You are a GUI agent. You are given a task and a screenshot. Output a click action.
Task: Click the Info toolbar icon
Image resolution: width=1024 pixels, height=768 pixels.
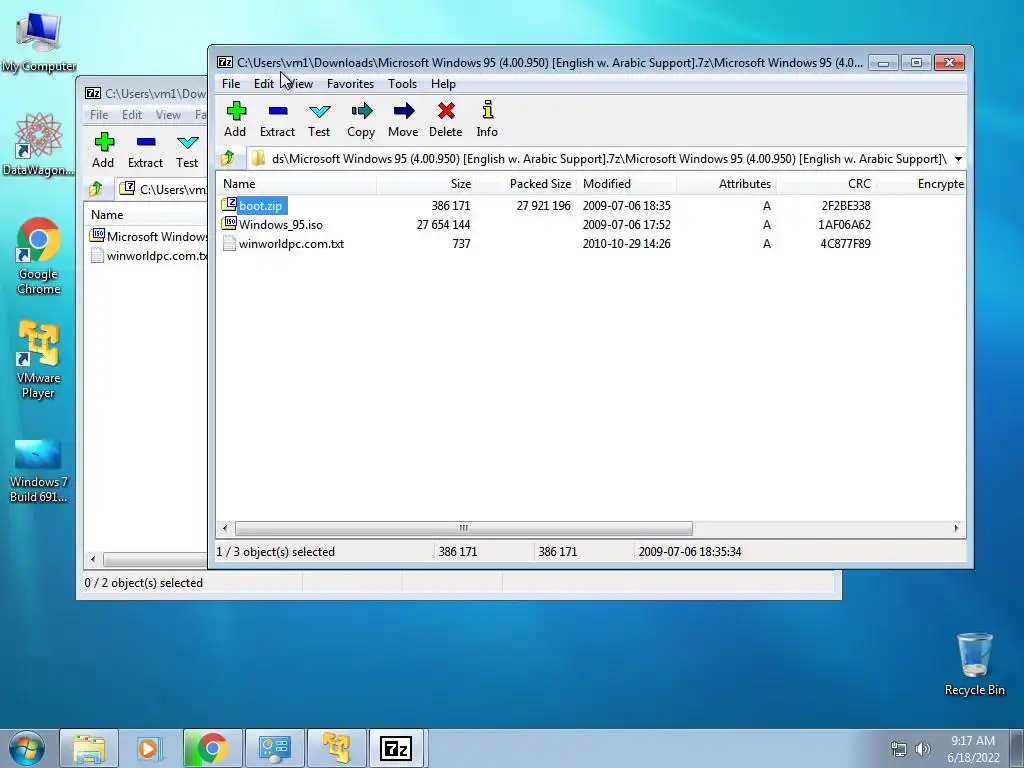pyautogui.click(x=487, y=110)
